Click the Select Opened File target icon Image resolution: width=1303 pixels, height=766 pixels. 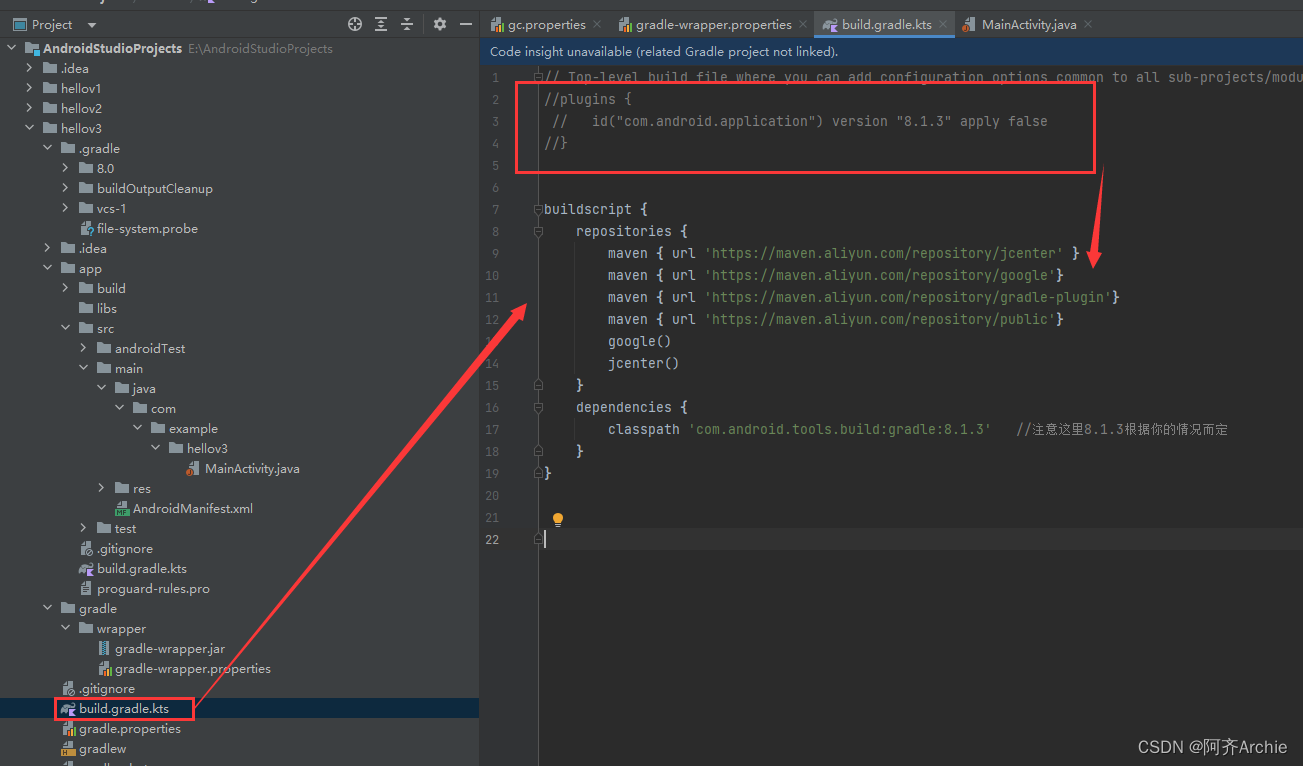(x=354, y=24)
